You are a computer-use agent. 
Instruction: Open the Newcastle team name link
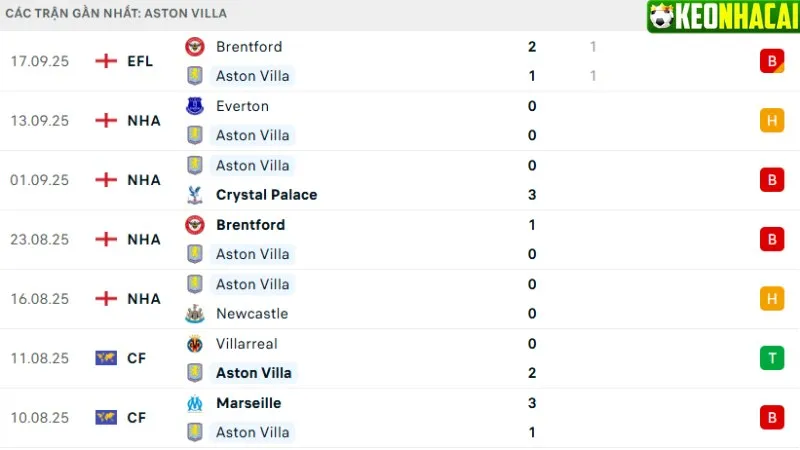point(252,314)
